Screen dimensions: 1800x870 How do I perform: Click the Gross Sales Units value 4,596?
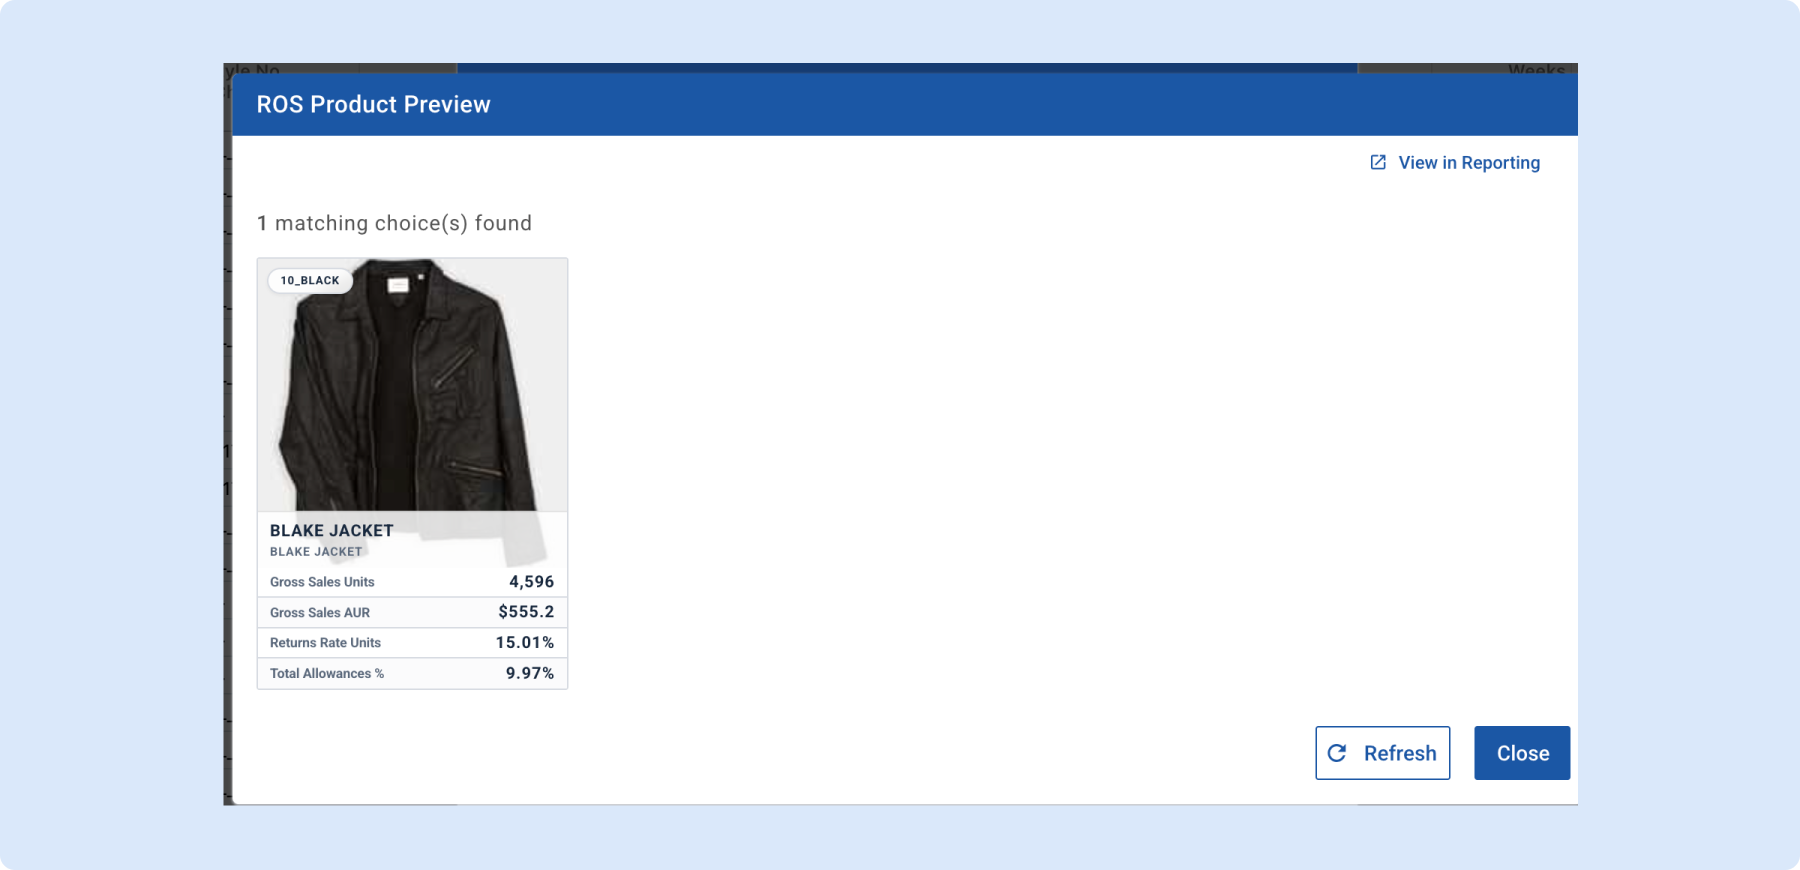(531, 581)
